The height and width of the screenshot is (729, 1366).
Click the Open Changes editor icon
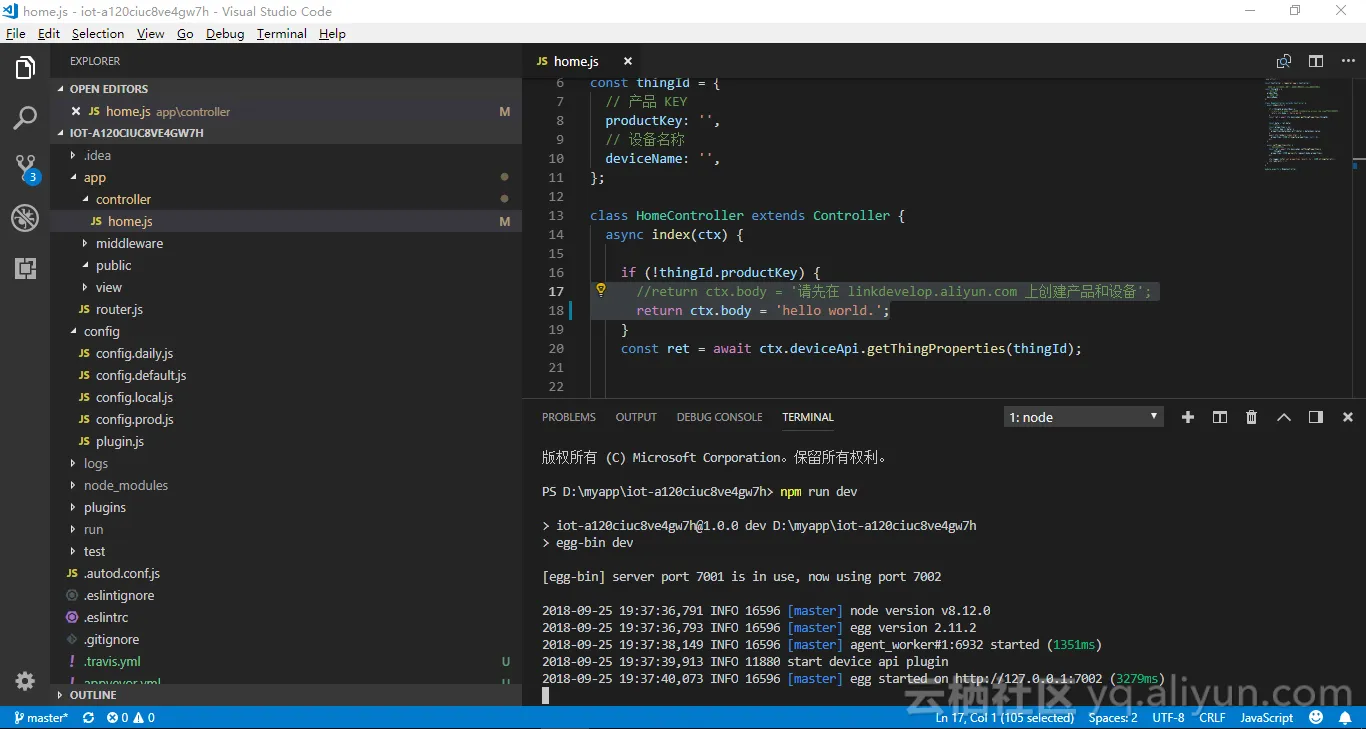pos(1284,61)
